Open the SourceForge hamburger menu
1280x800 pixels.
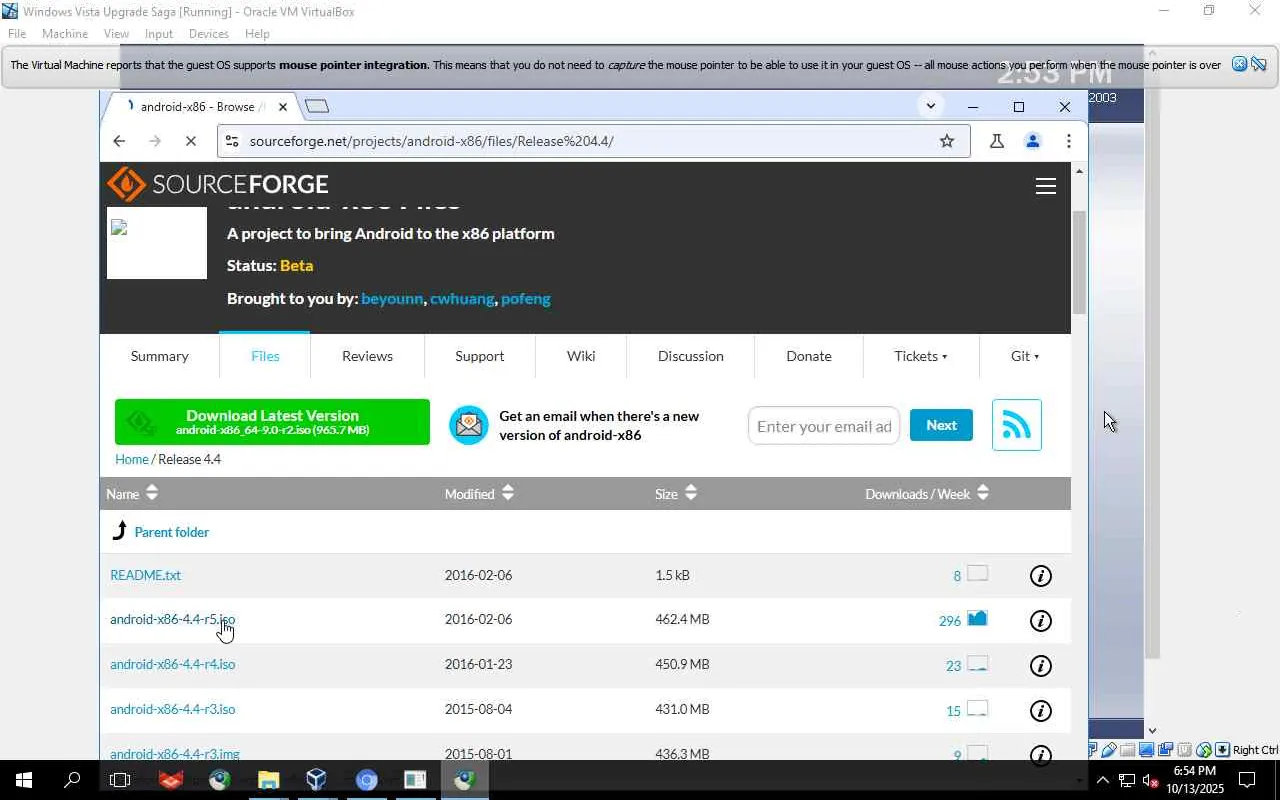pyautogui.click(x=1046, y=186)
